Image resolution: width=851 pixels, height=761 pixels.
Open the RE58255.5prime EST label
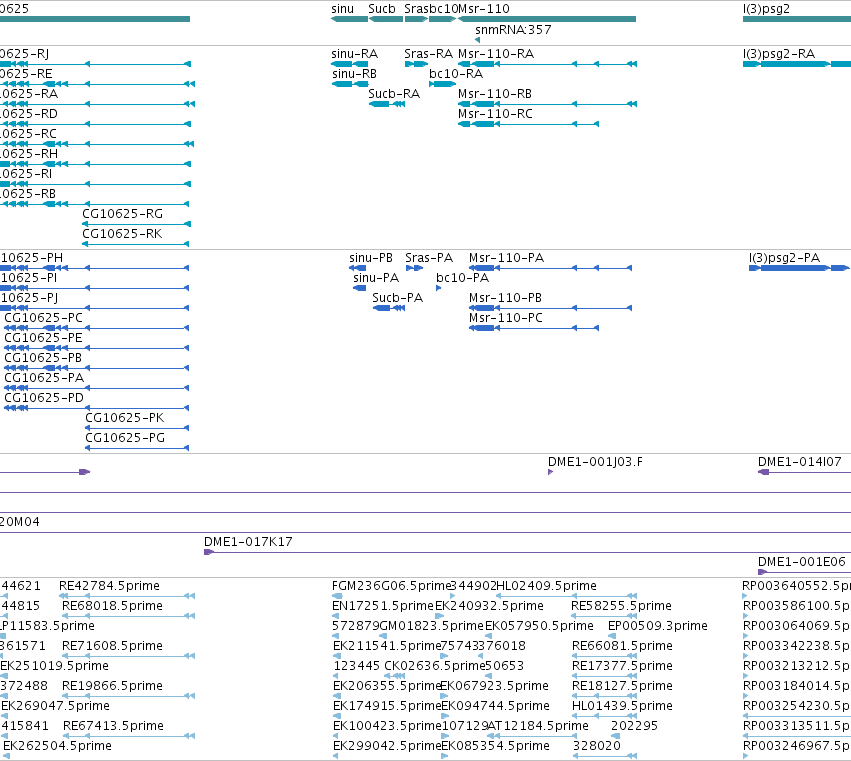(x=621, y=606)
